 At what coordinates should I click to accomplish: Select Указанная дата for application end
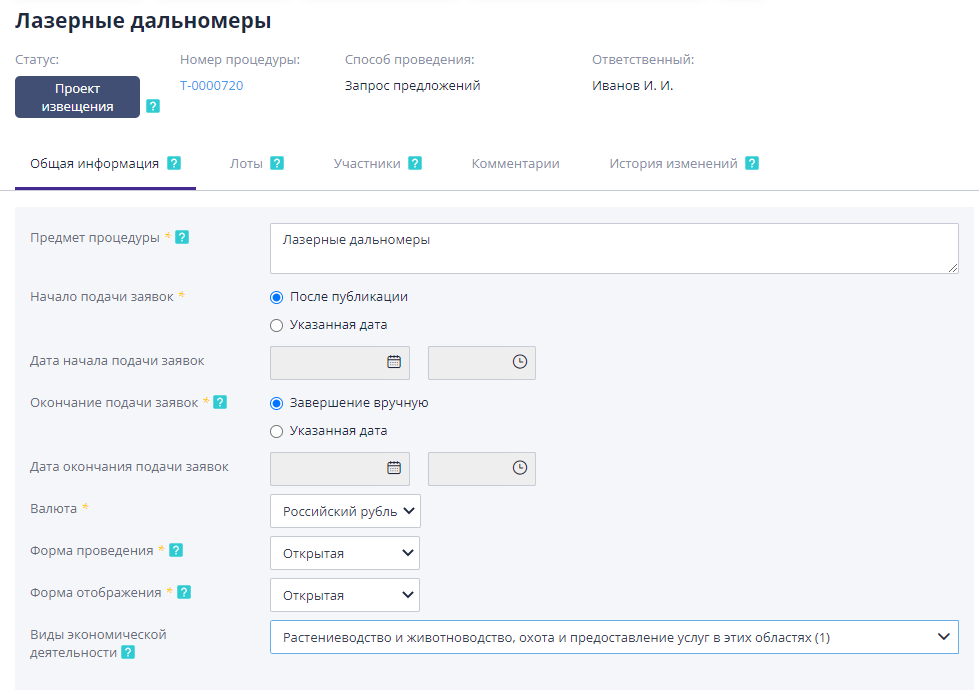[276, 431]
